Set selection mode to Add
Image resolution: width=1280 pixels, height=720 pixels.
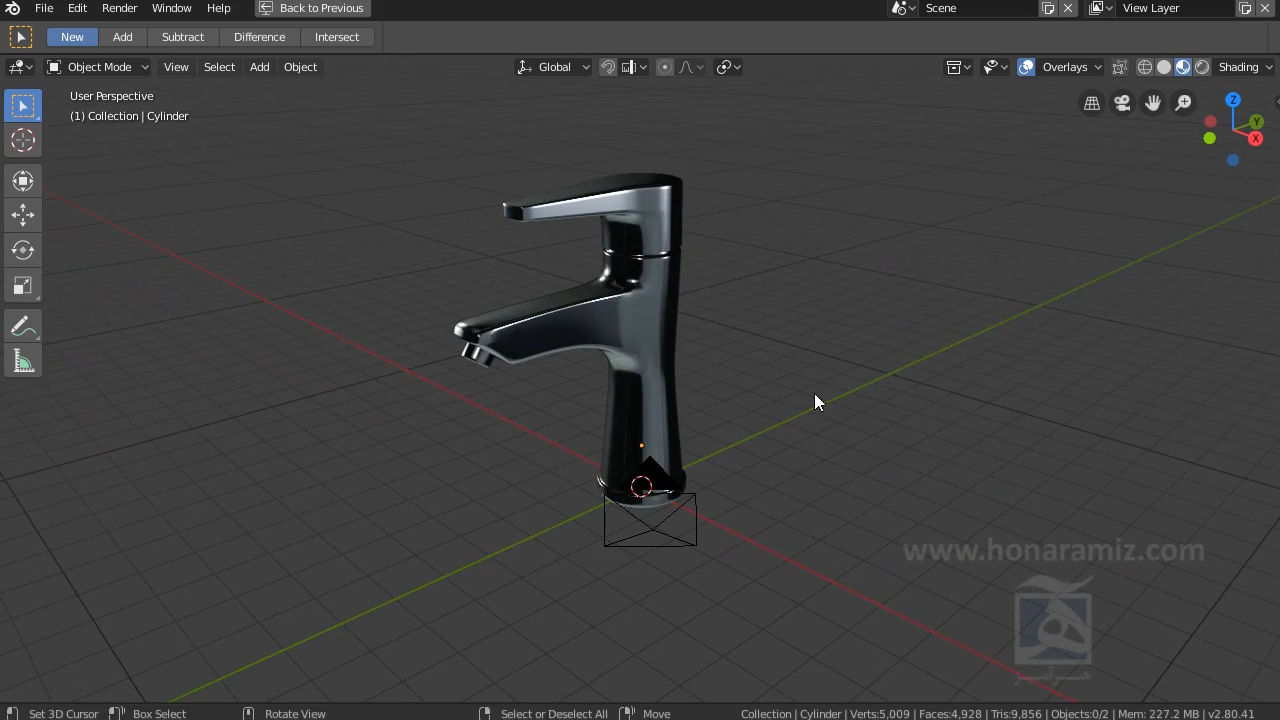click(122, 37)
